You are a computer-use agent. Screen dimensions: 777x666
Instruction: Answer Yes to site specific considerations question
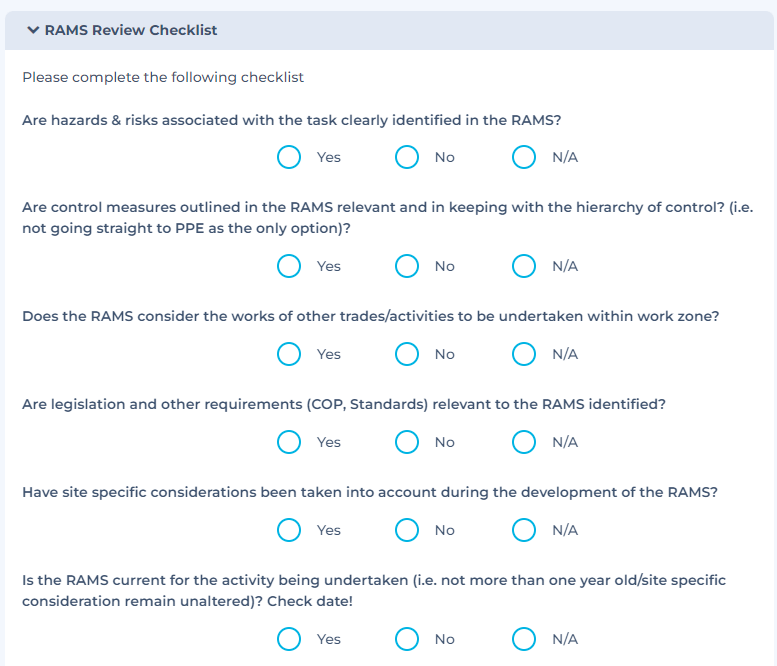289,530
